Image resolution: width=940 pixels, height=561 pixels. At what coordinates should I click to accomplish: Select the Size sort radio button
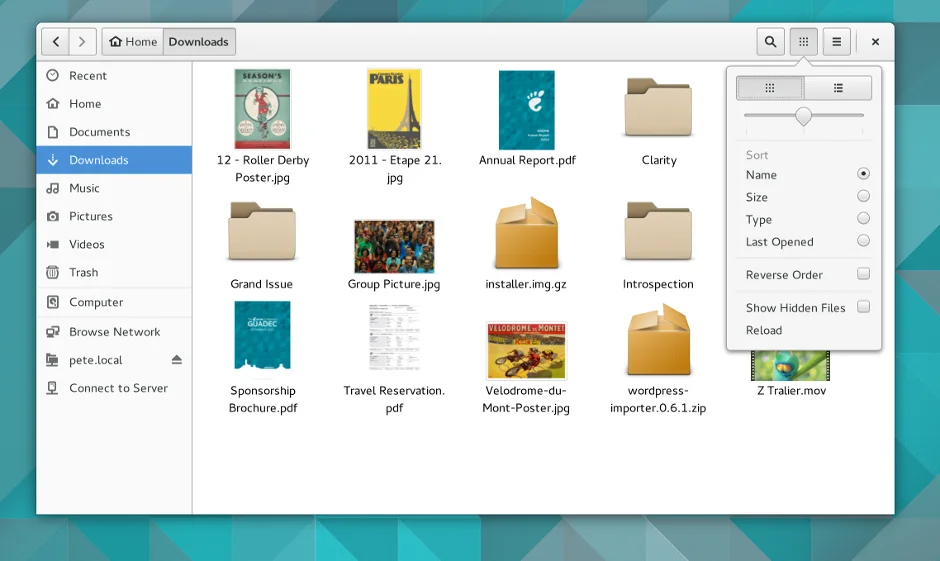tap(863, 197)
